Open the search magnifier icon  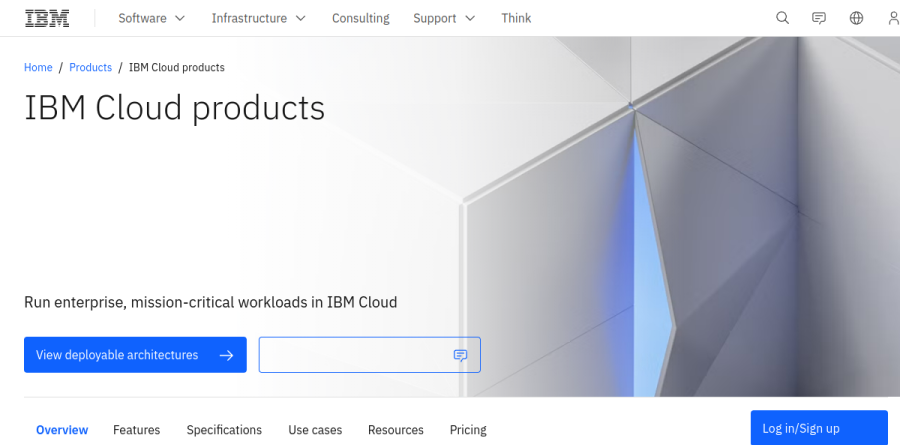coord(782,18)
